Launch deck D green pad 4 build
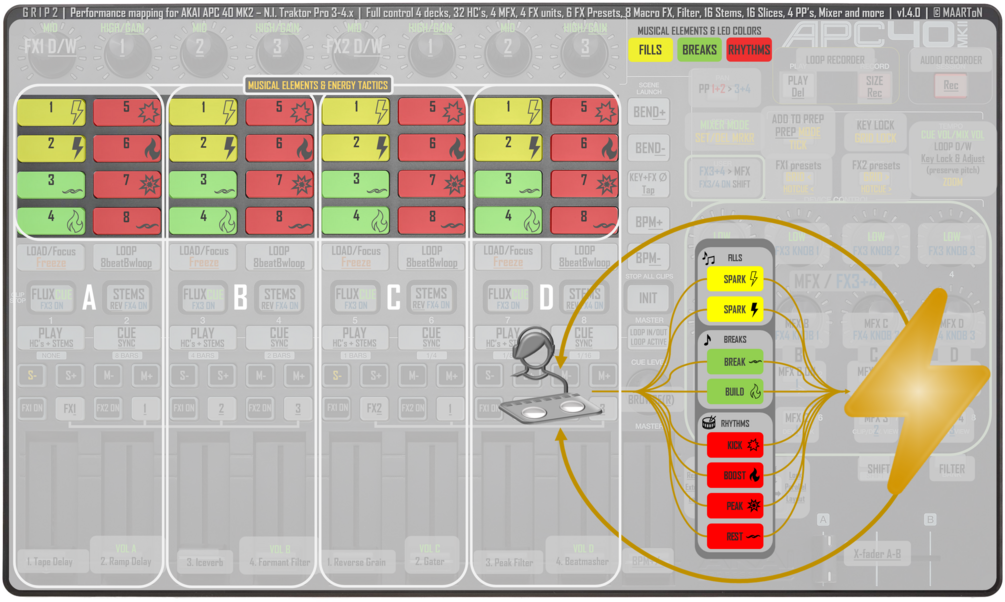 (x=508, y=221)
